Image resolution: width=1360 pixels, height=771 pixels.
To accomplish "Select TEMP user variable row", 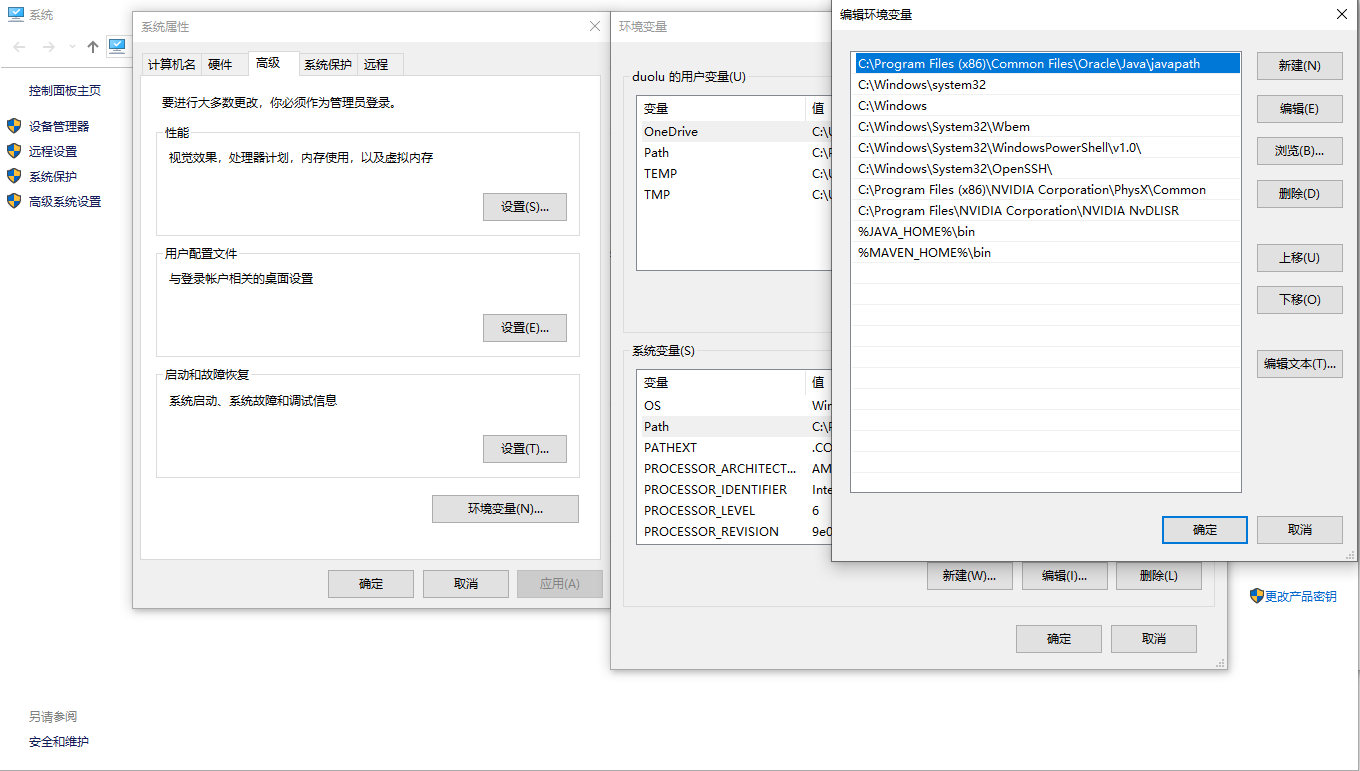I will pyautogui.click(x=733, y=173).
